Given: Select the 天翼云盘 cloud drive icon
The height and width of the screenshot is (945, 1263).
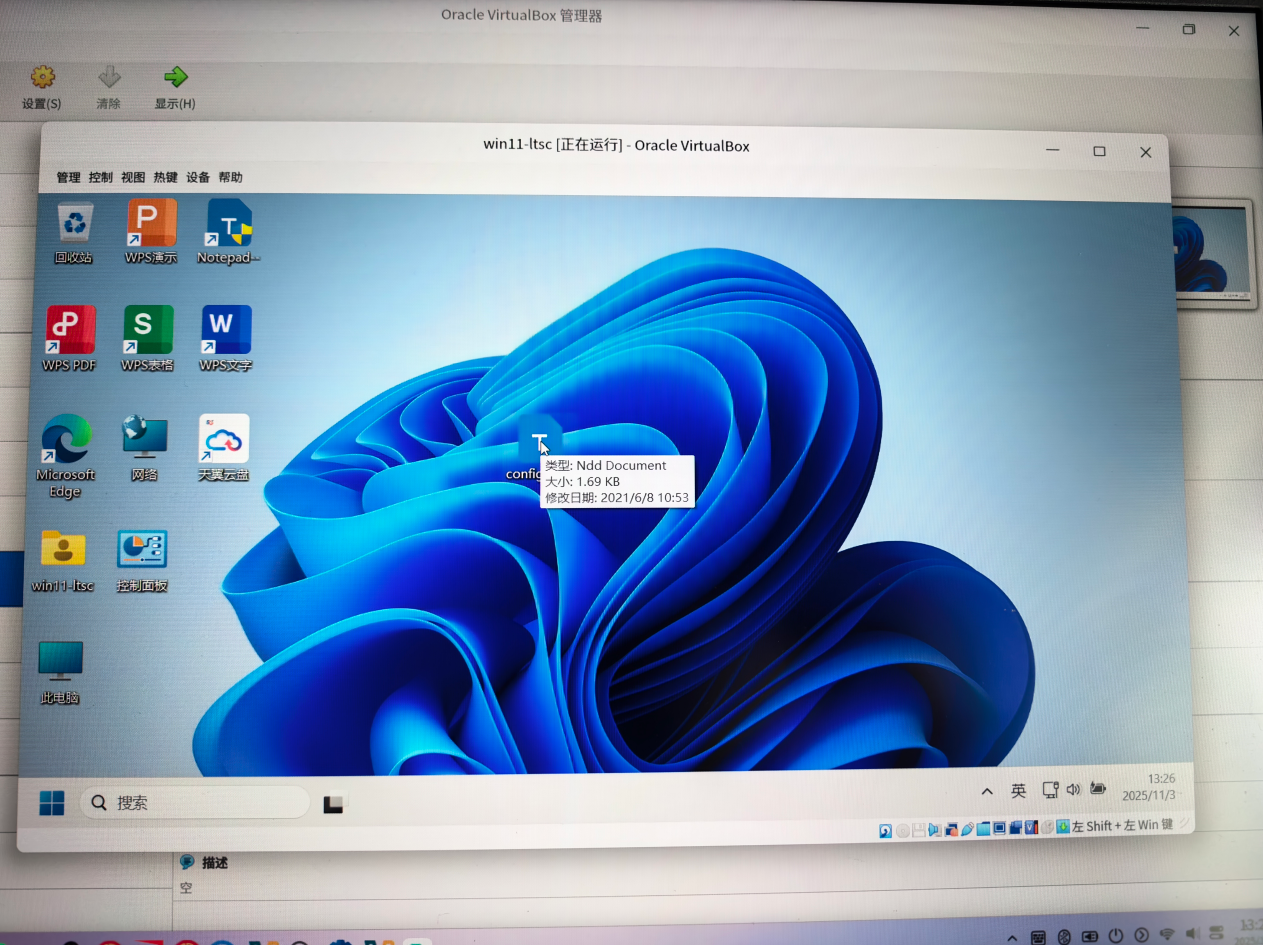Looking at the screenshot, I should (x=224, y=448).
